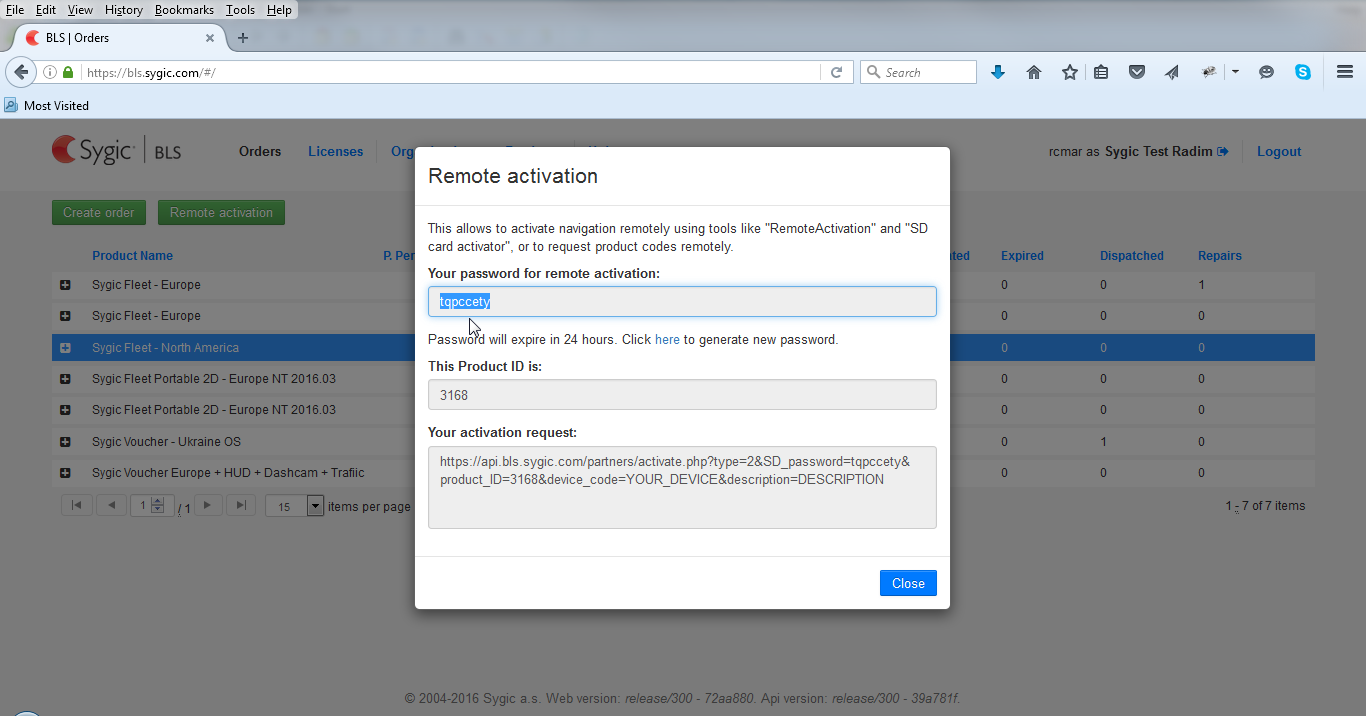Click the browser Back arrow button

coord(21,72)
